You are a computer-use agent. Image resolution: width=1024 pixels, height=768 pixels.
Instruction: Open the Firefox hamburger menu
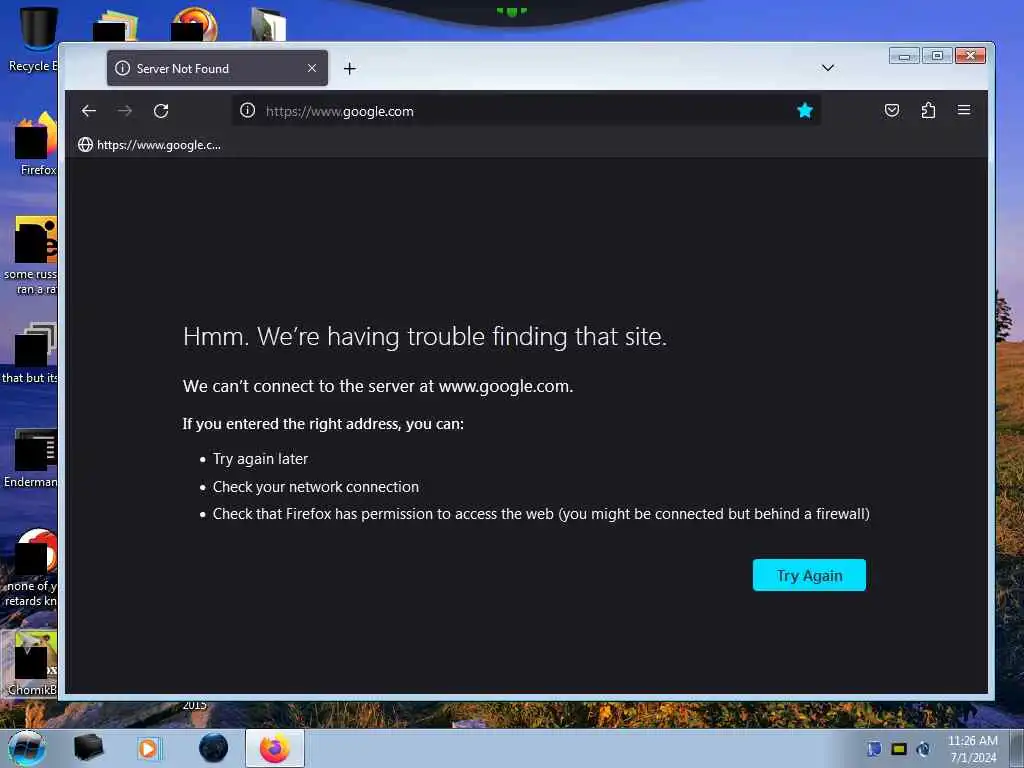(964, 110)
